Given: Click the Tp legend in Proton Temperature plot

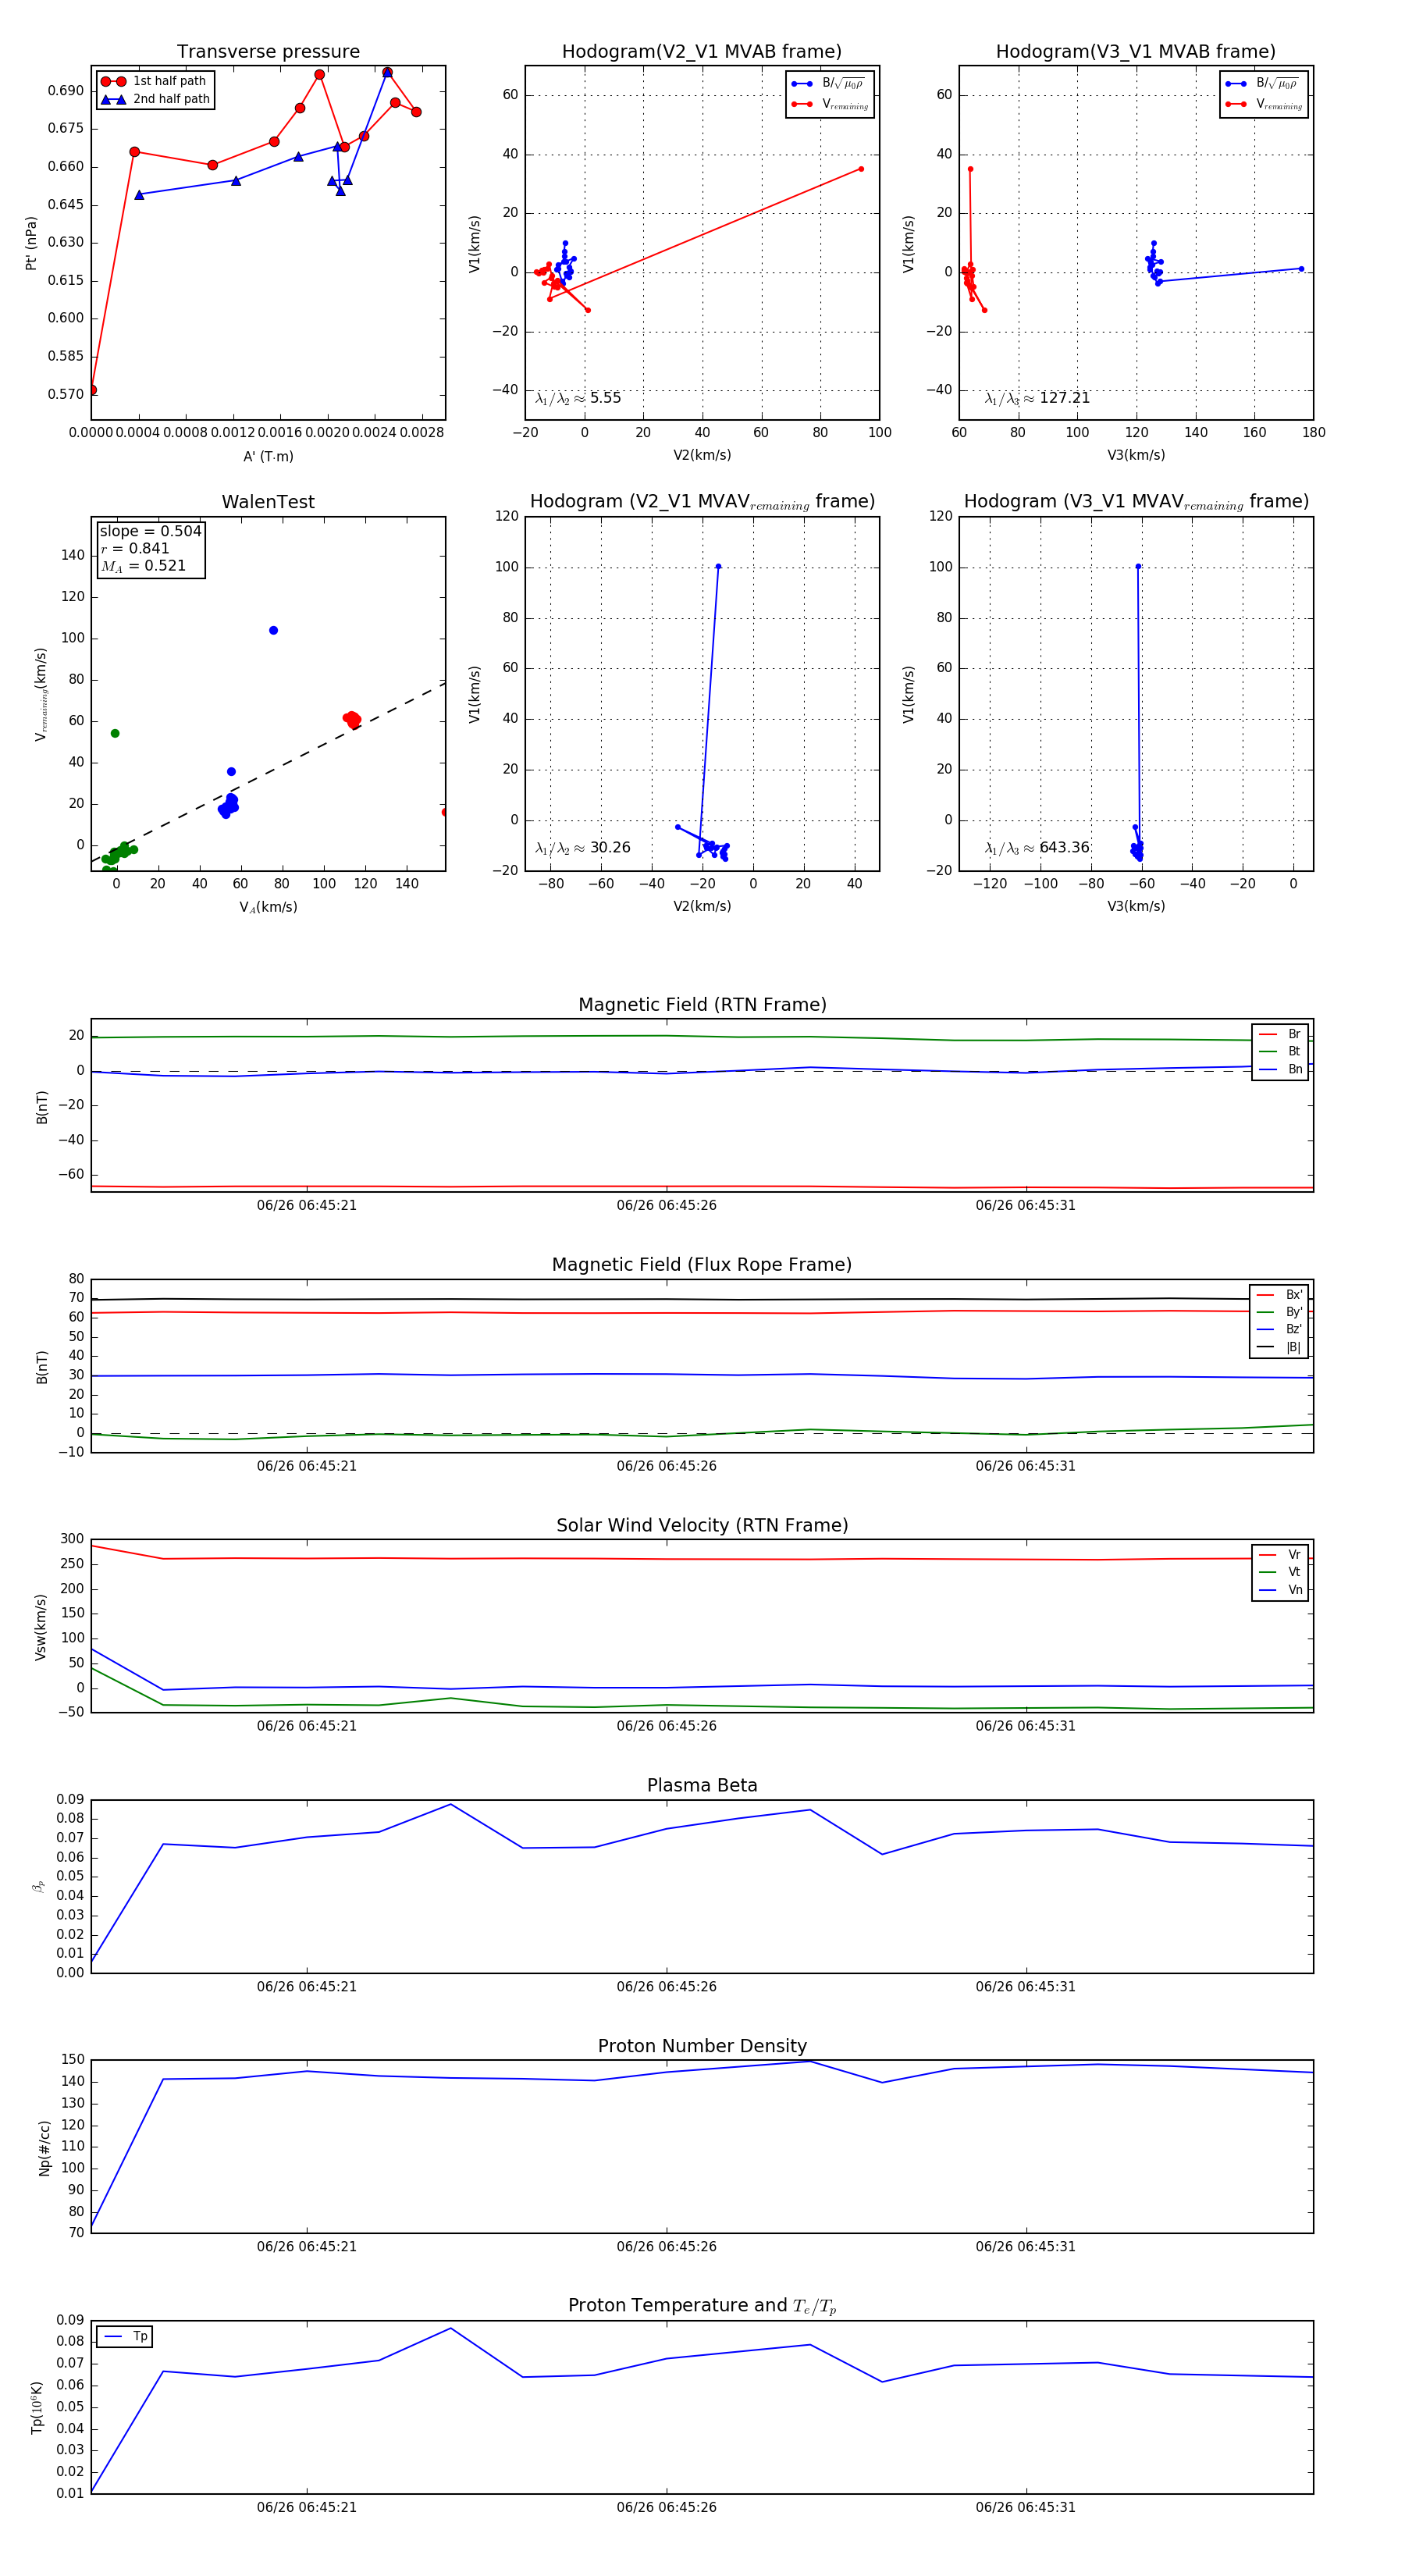Looking at the screenshot, I should pyautogui.click(x=125, y=2336).
